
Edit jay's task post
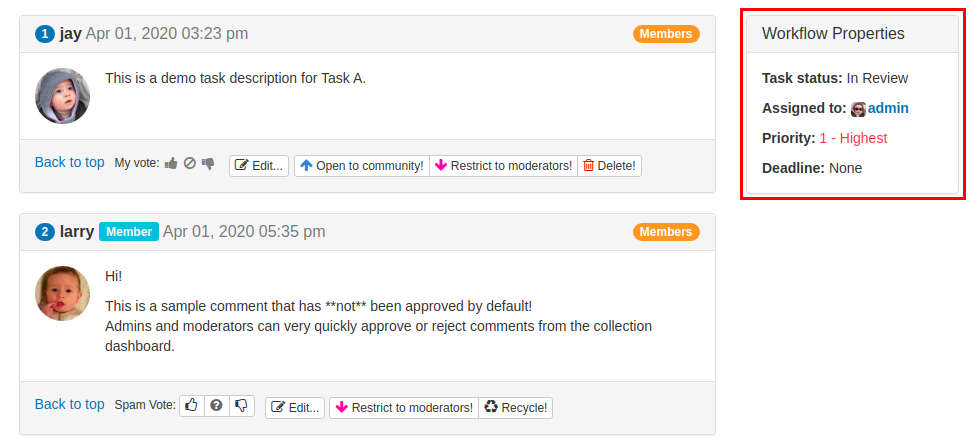click(259, 166)
